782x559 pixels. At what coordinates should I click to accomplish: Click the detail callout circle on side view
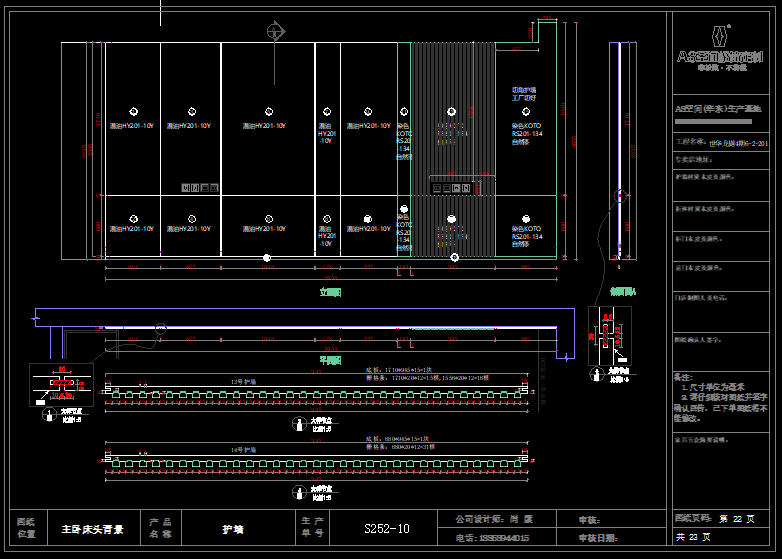[x=620, y=196]
